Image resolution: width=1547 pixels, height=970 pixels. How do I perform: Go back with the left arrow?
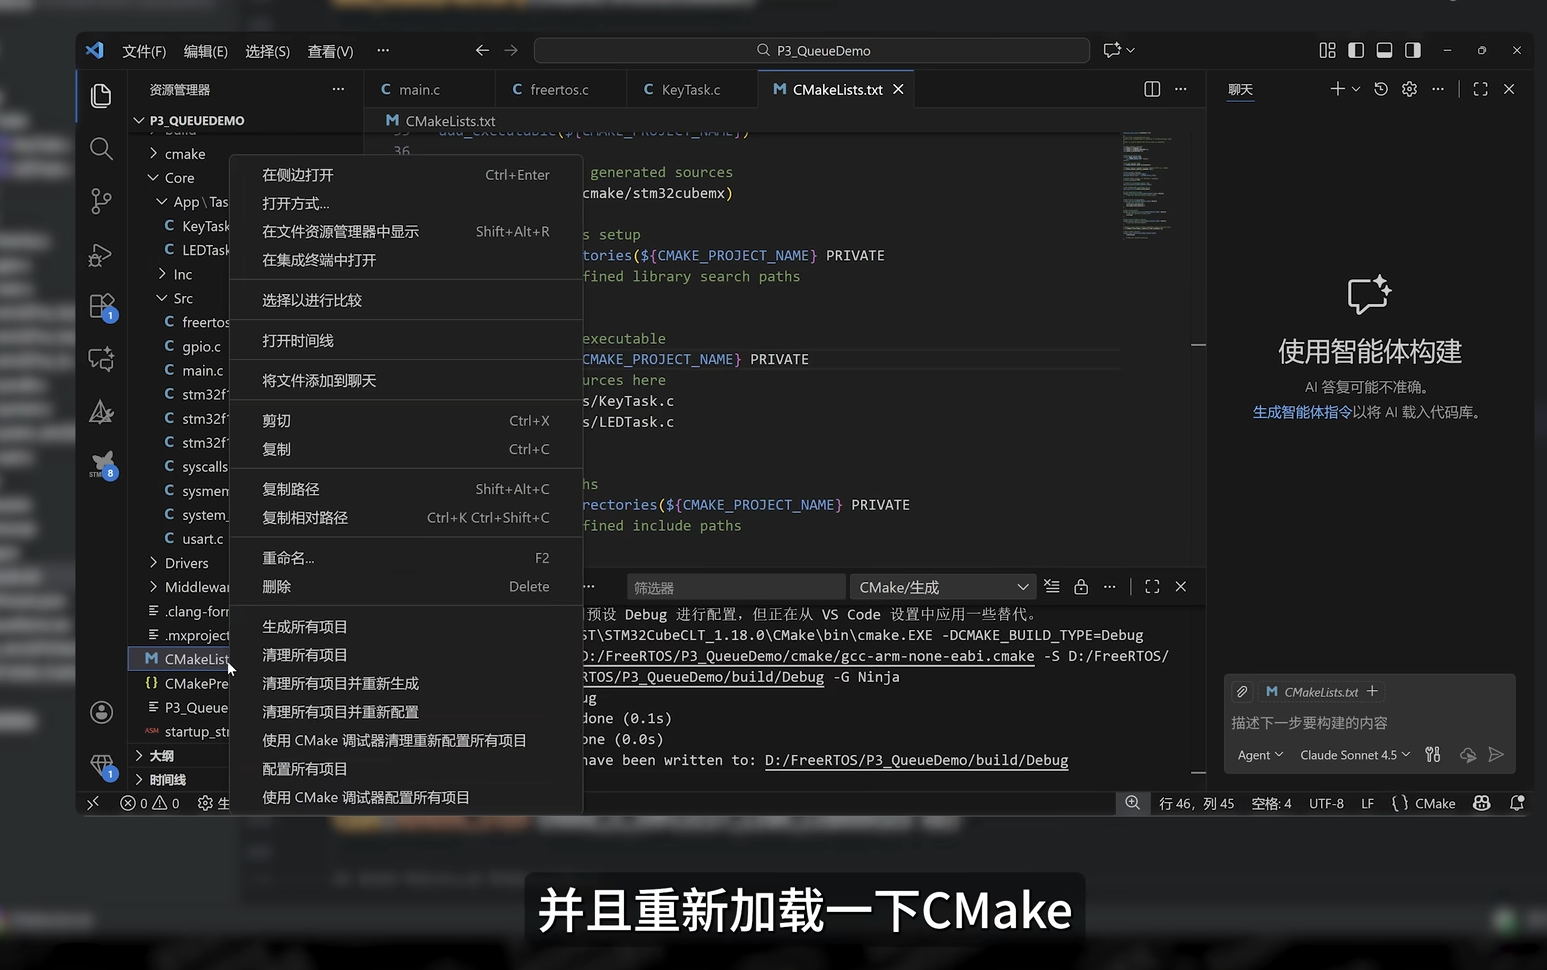pyautogui.click(x=482, y=50)
